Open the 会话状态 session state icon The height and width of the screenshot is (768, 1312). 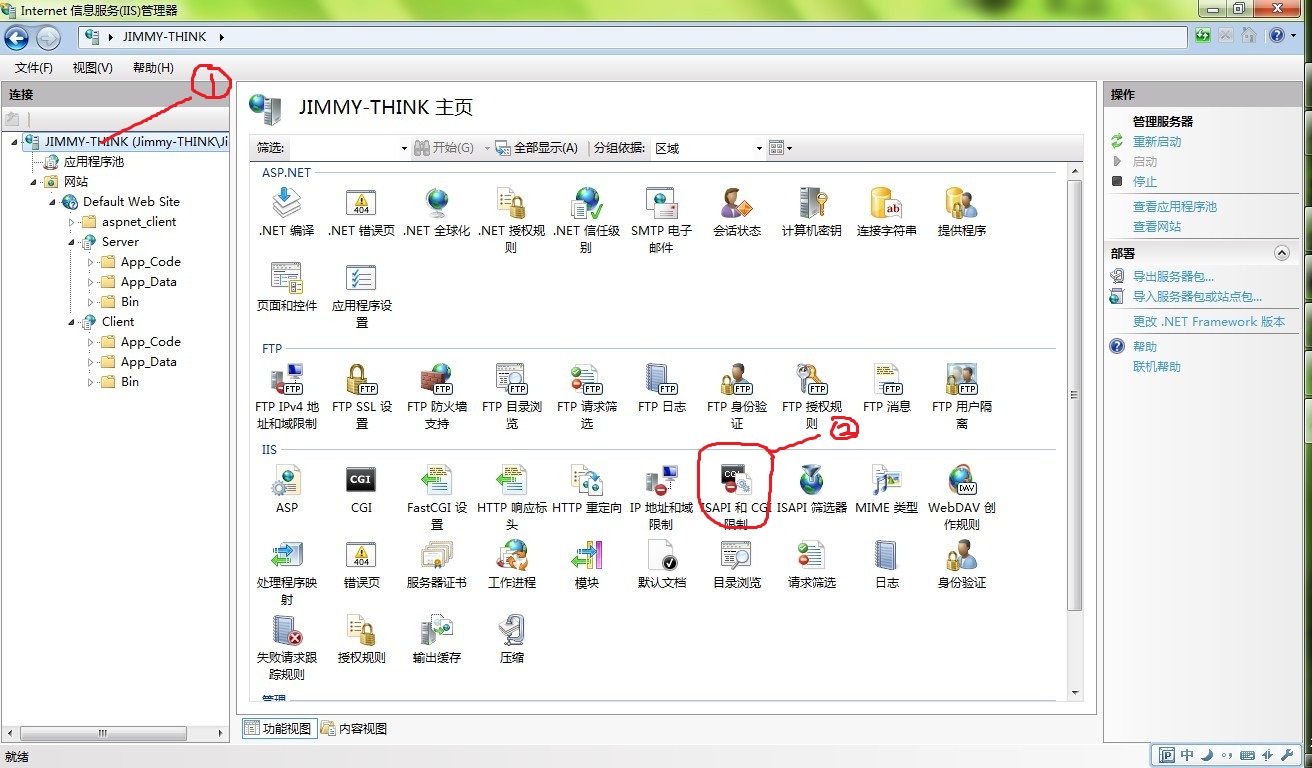[737, 204]
